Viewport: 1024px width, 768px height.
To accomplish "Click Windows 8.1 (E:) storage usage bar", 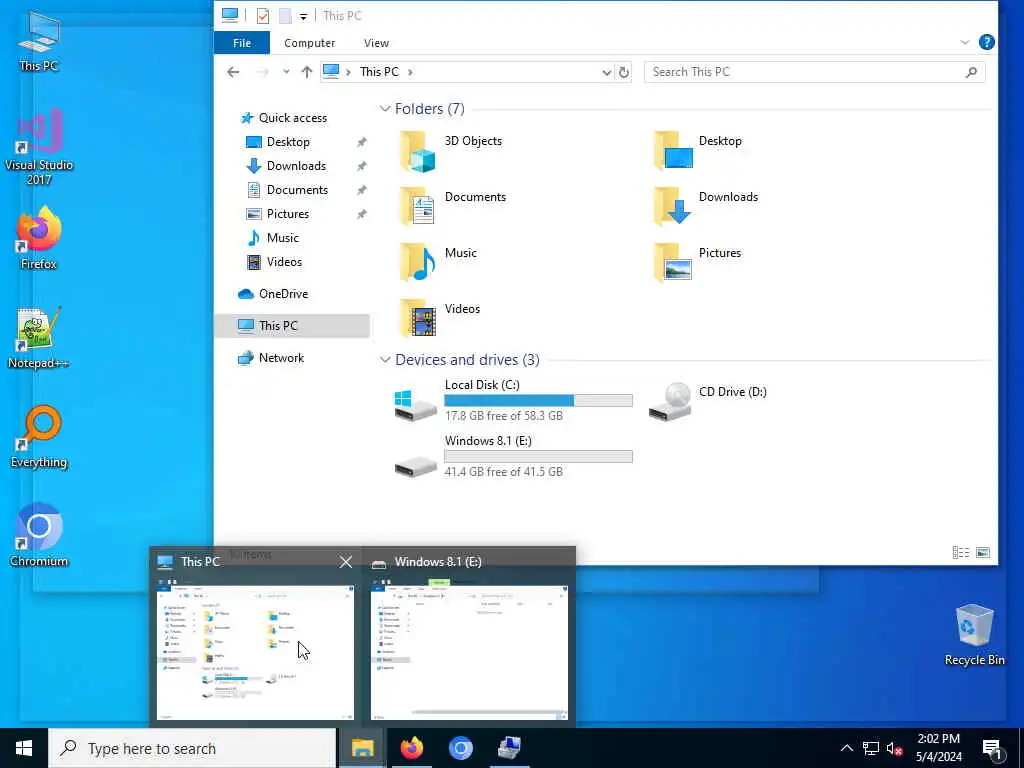I will (x=538, y=456).
